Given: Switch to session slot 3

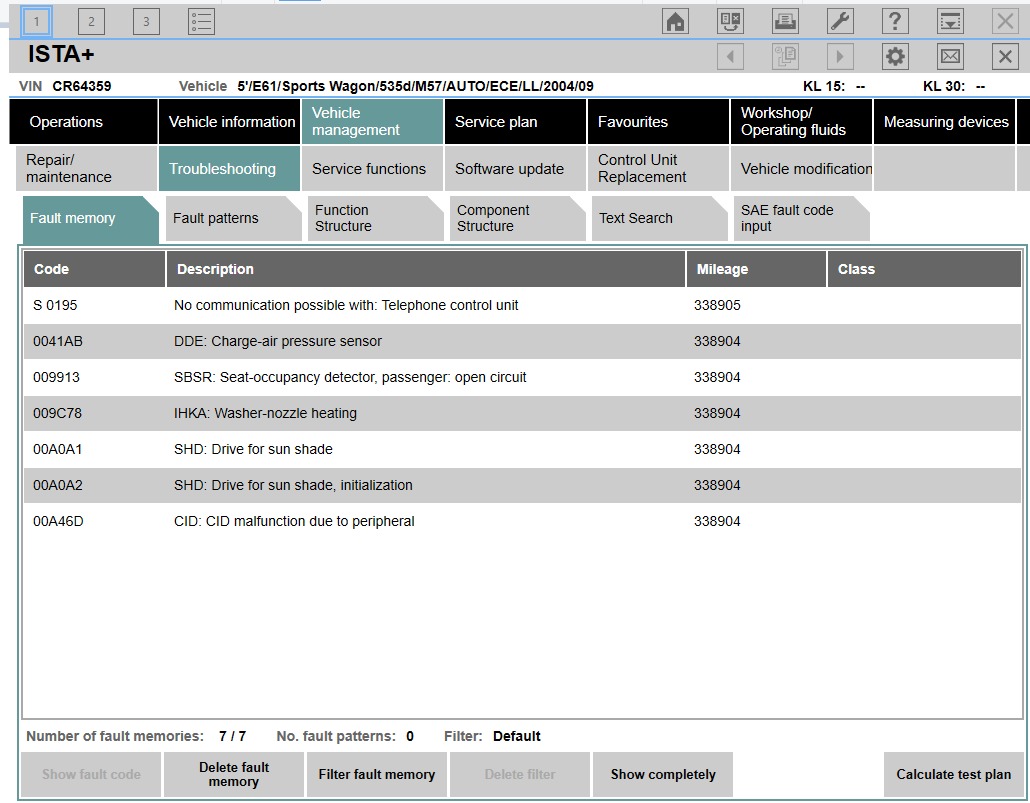Looking at the screenshot, I should tap(146, 21).
